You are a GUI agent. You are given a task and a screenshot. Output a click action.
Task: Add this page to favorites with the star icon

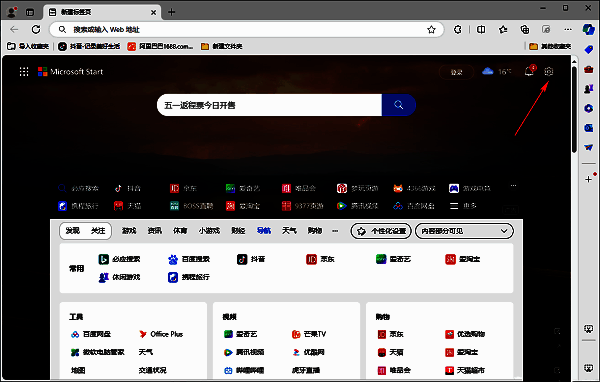[x=431, y=29]
